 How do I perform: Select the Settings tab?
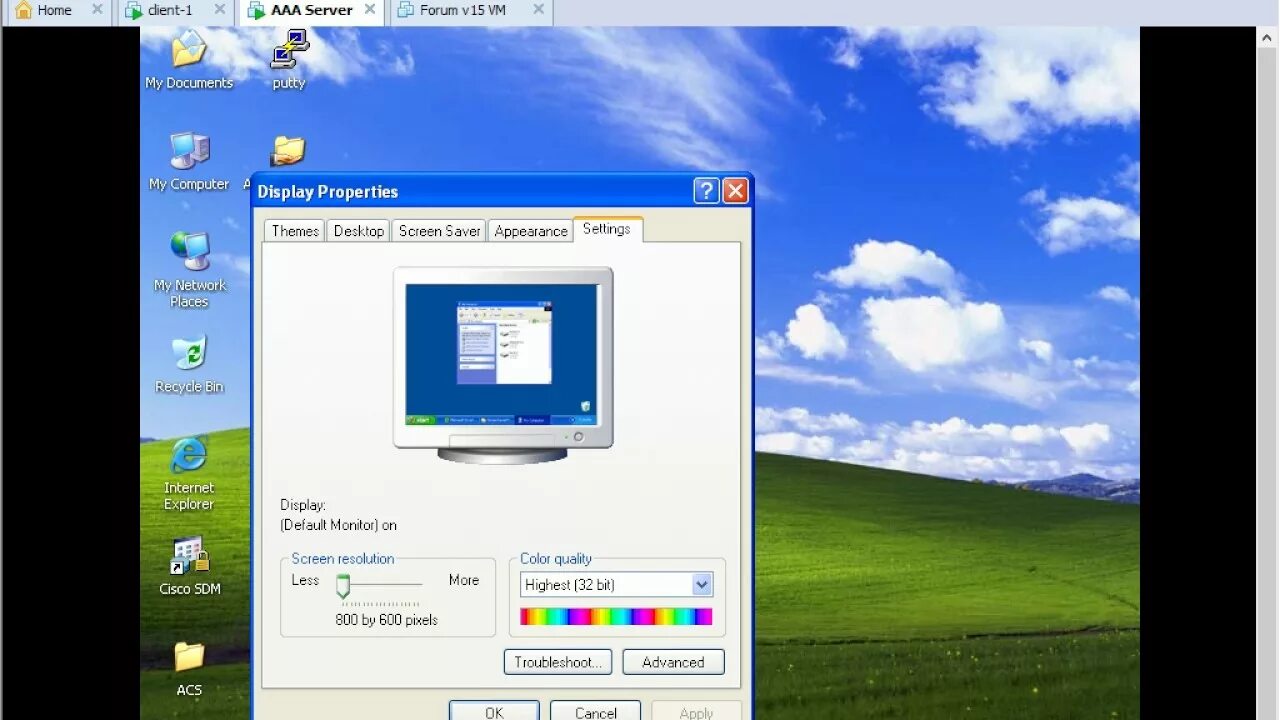click(607, 229)
